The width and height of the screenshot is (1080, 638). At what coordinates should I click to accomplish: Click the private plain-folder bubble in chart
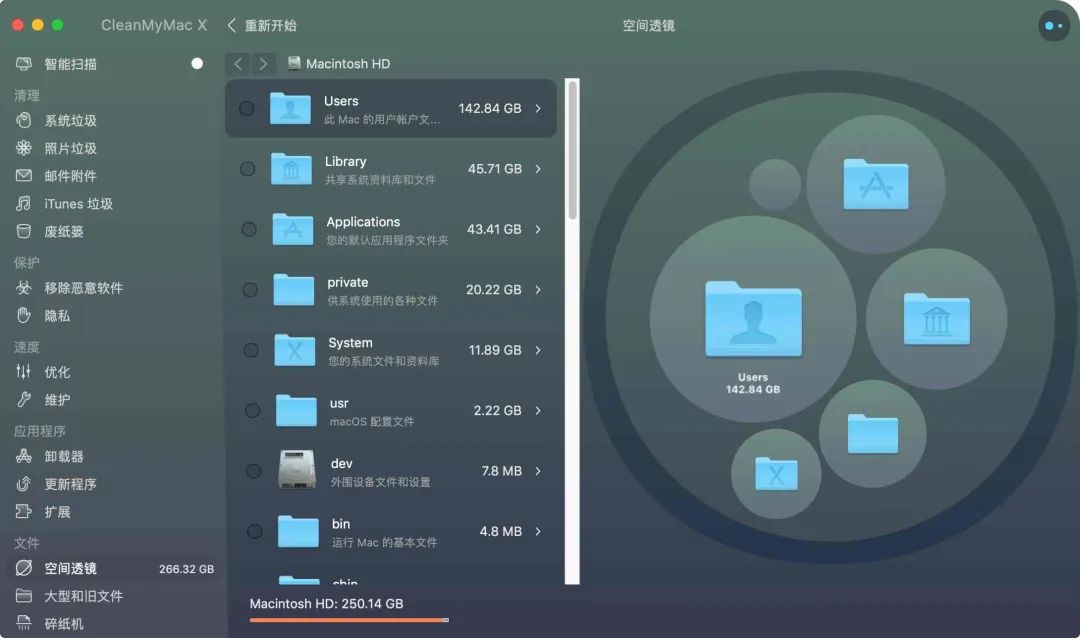point(873,433)
